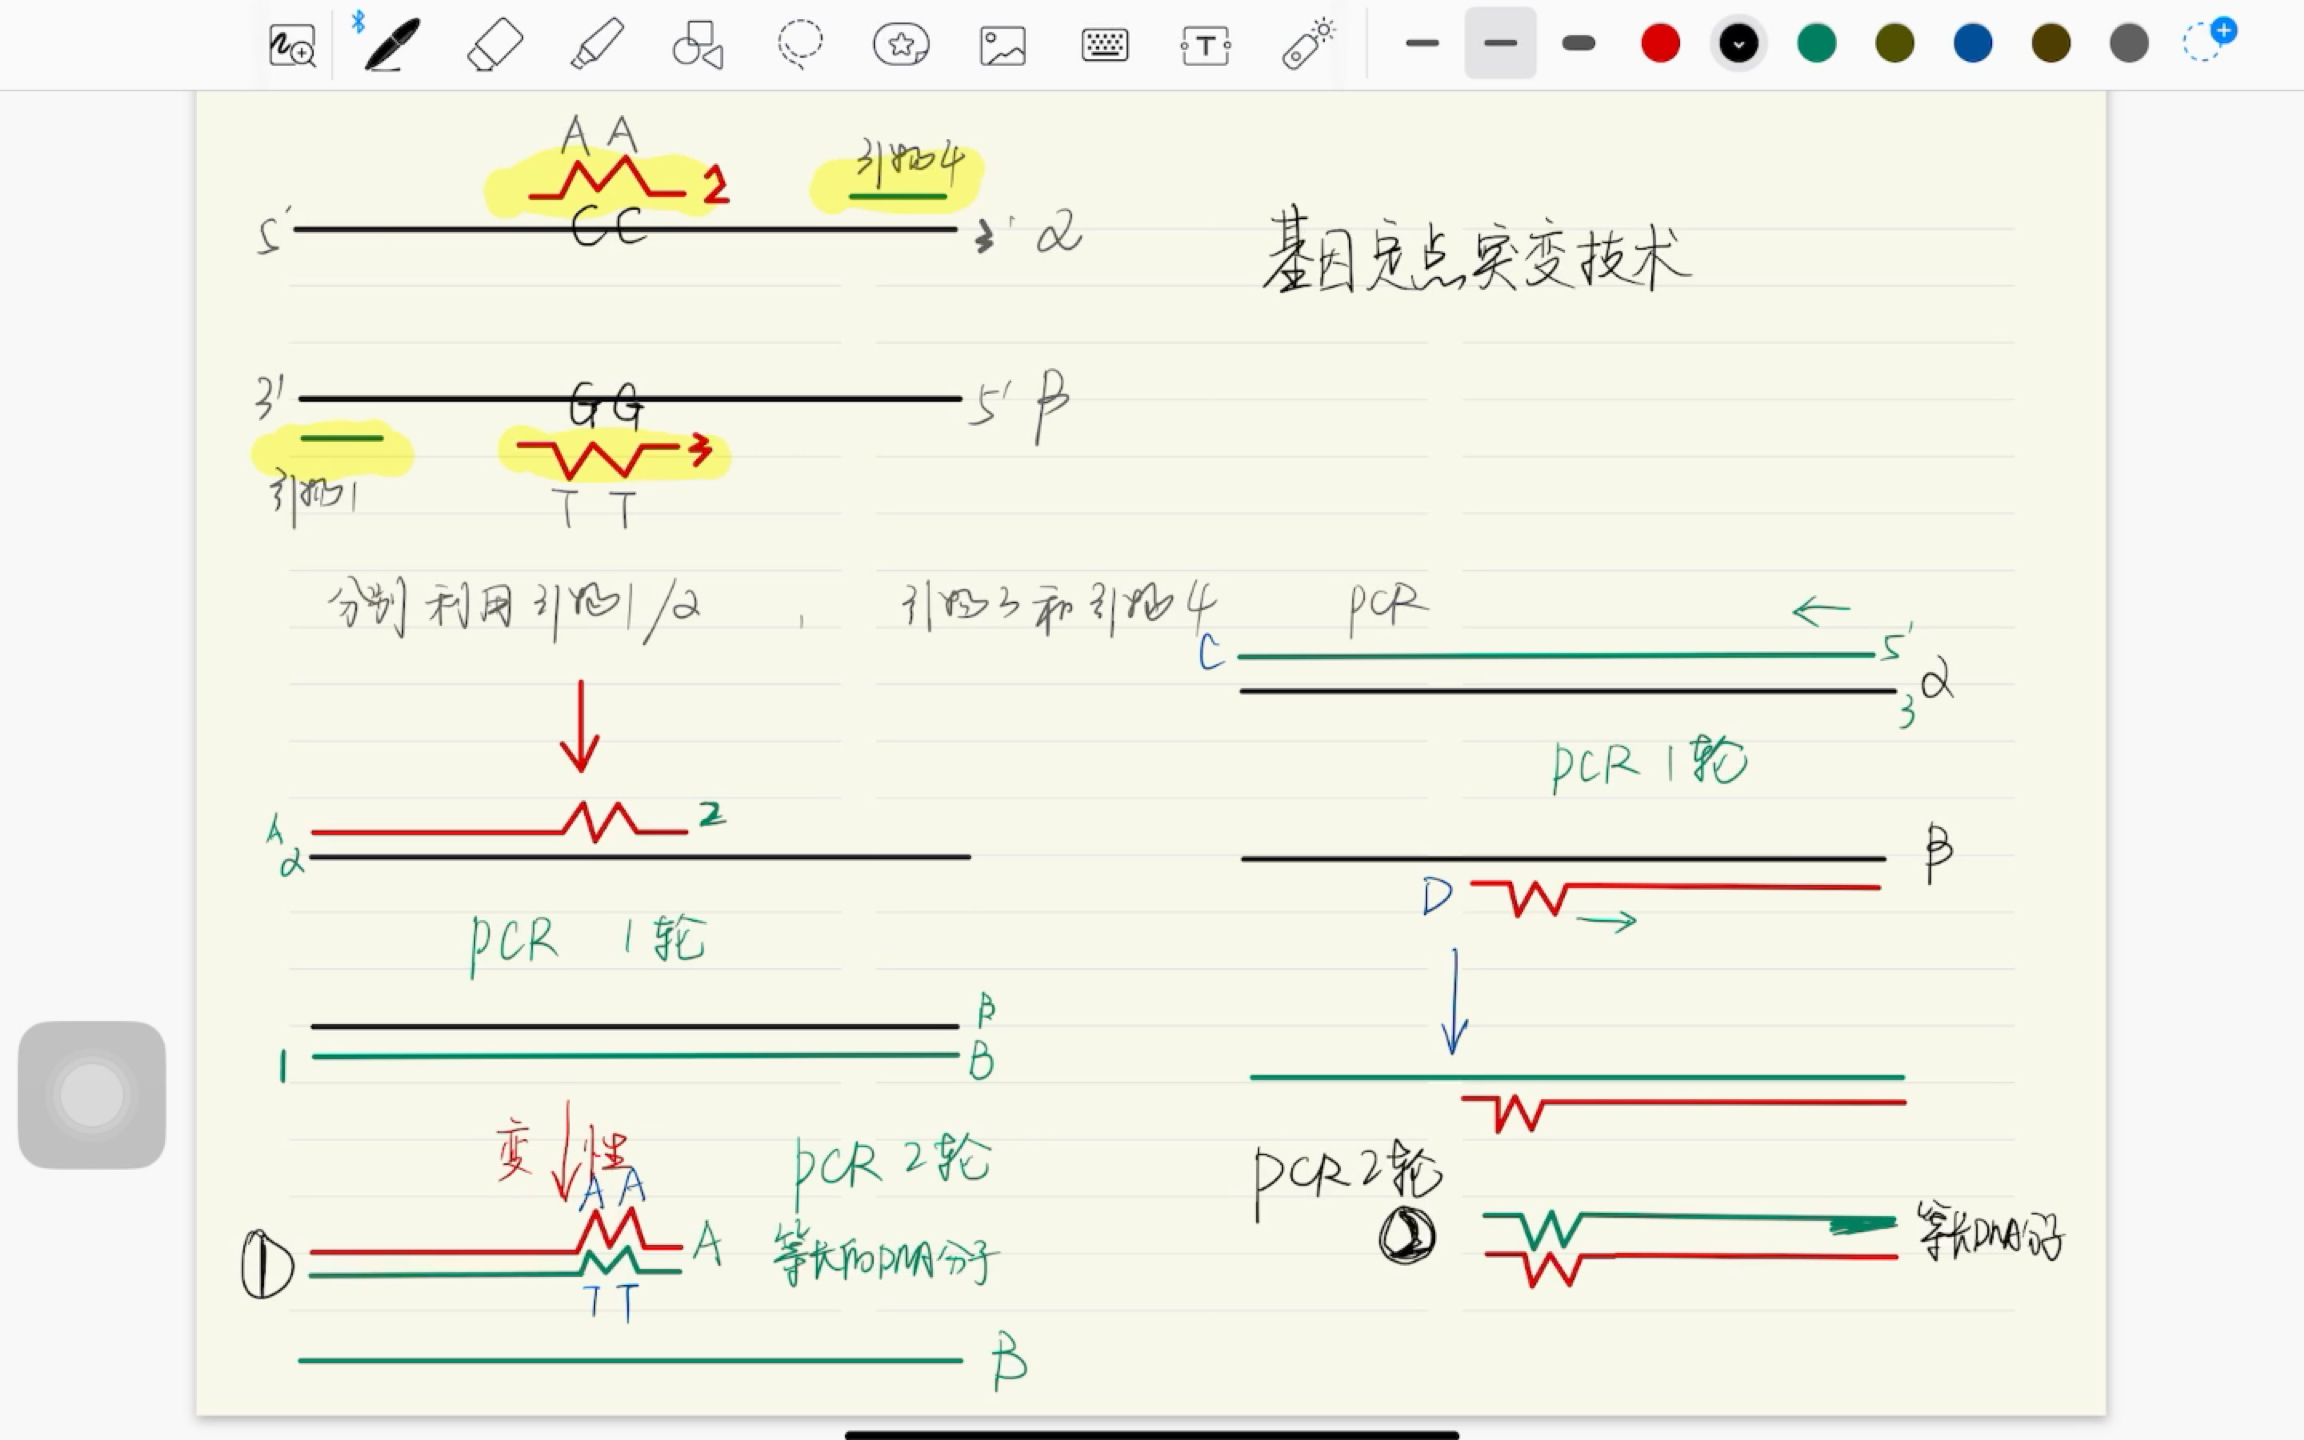
Task: Open the keyboard typing tool
Action: coord(1105,45)
